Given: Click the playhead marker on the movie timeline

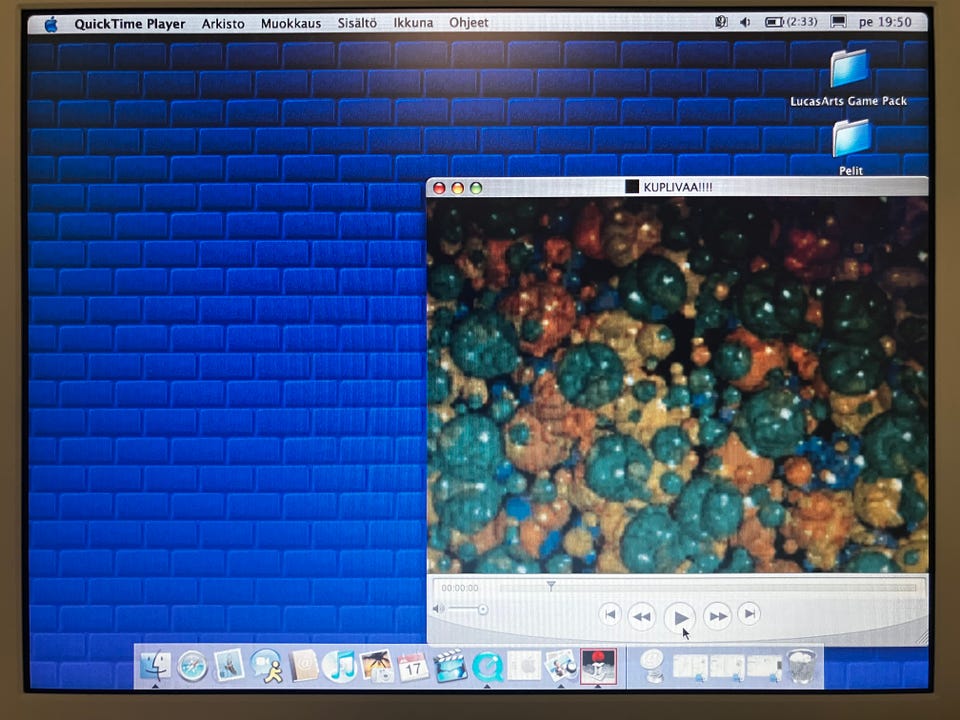Looking at the screenshot, I should (550, 587).
